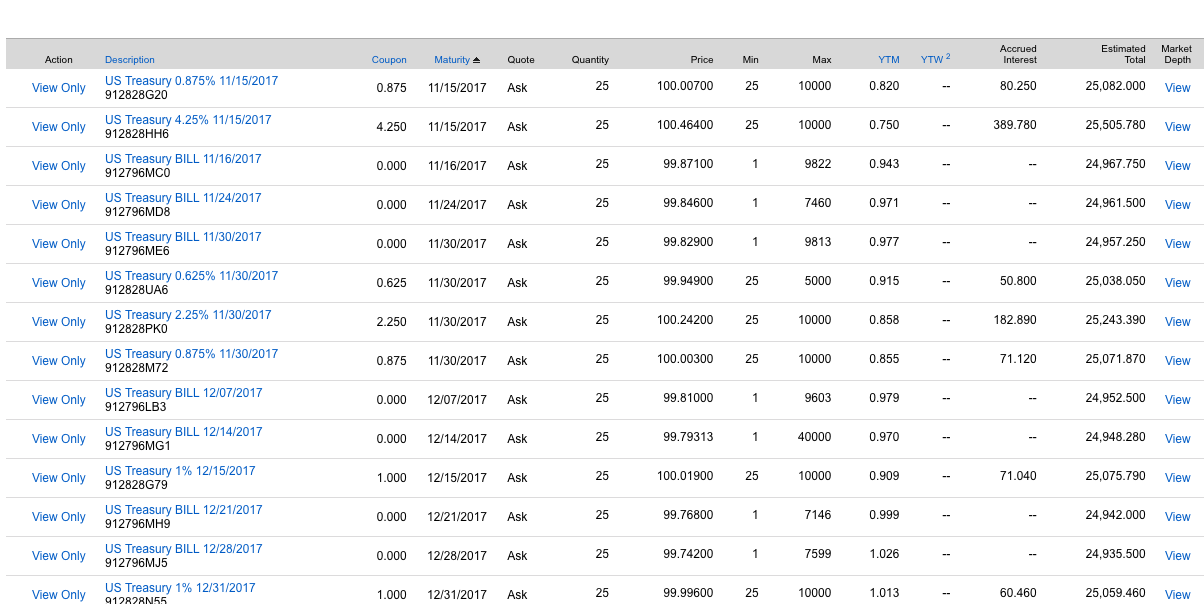Sort the table by Description column
Screen dimensions: 1204x604
130,60
